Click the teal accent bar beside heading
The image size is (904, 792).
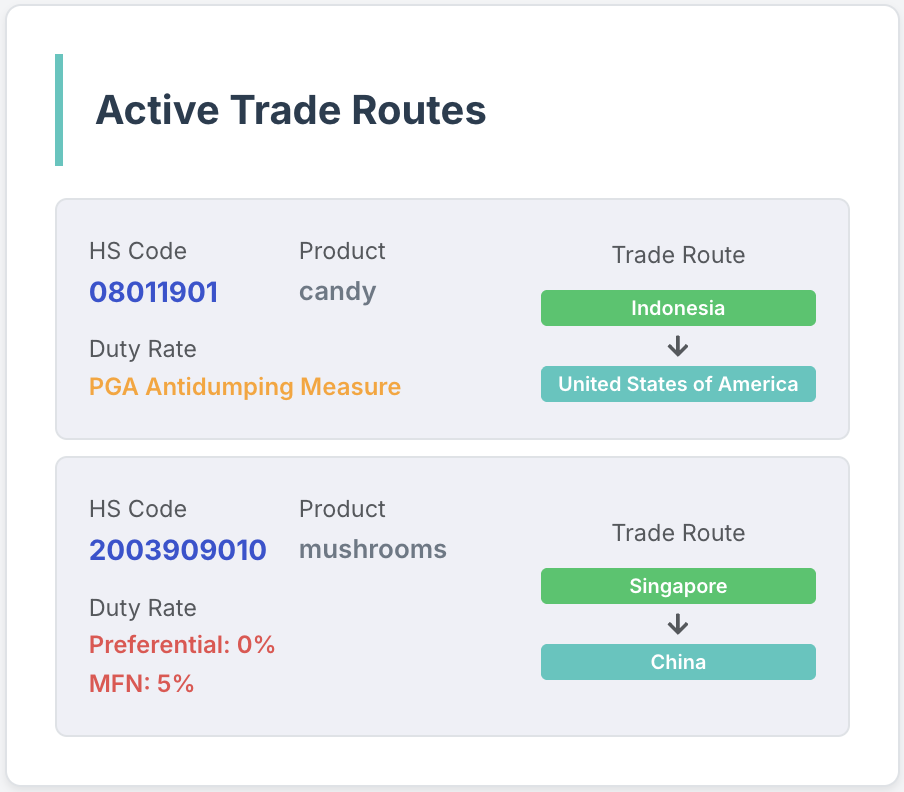click(59, 110)
